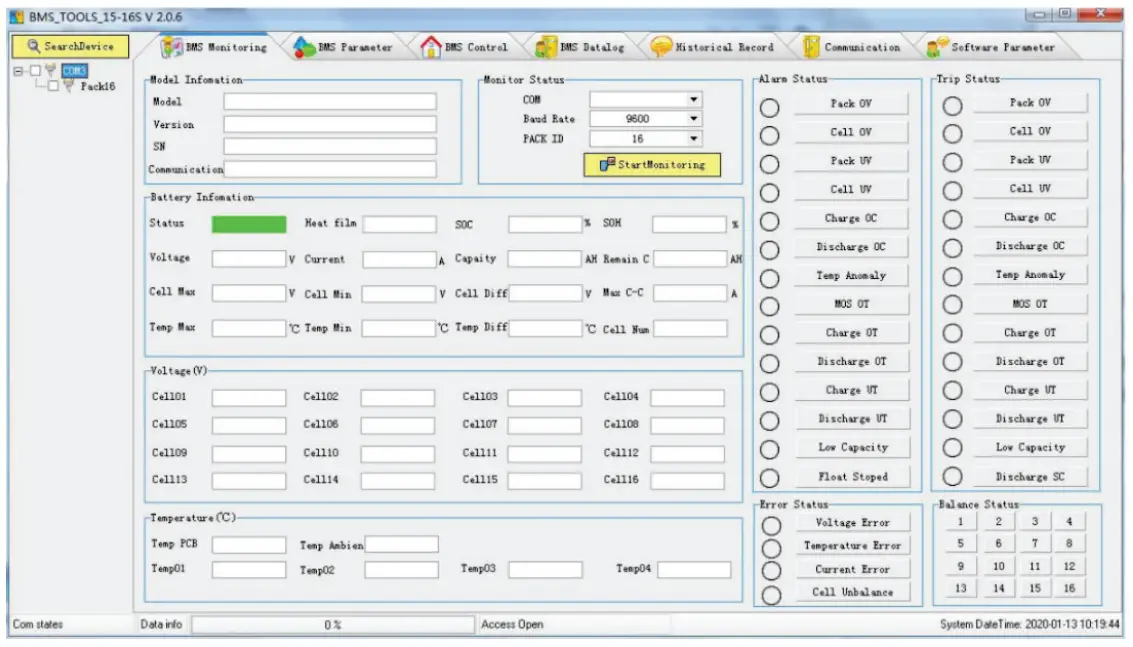Click the Pack16 device icon

pyautogui.click(x=69, y=85)
